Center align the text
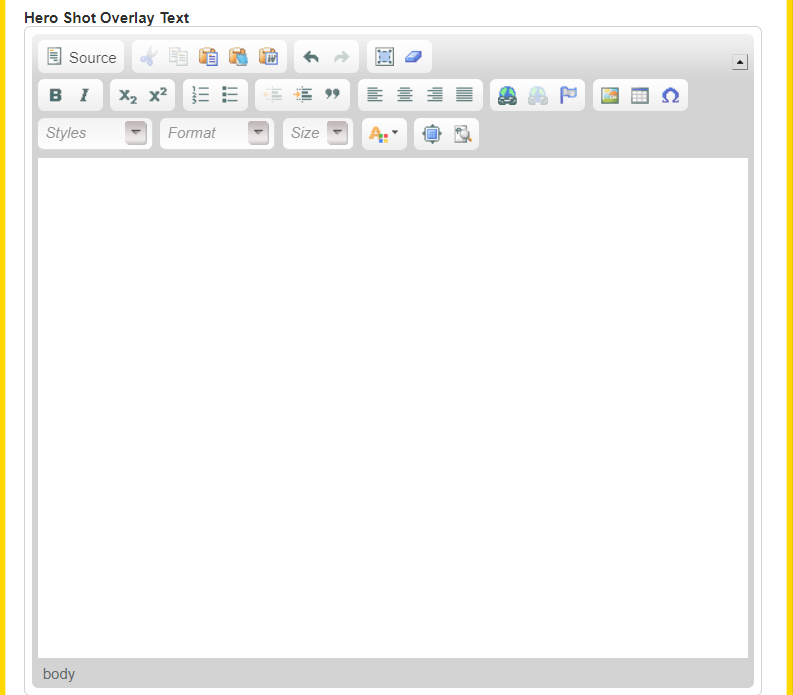Image resolution: width=793 pixels, height=695 pixels. pos(405,95)
